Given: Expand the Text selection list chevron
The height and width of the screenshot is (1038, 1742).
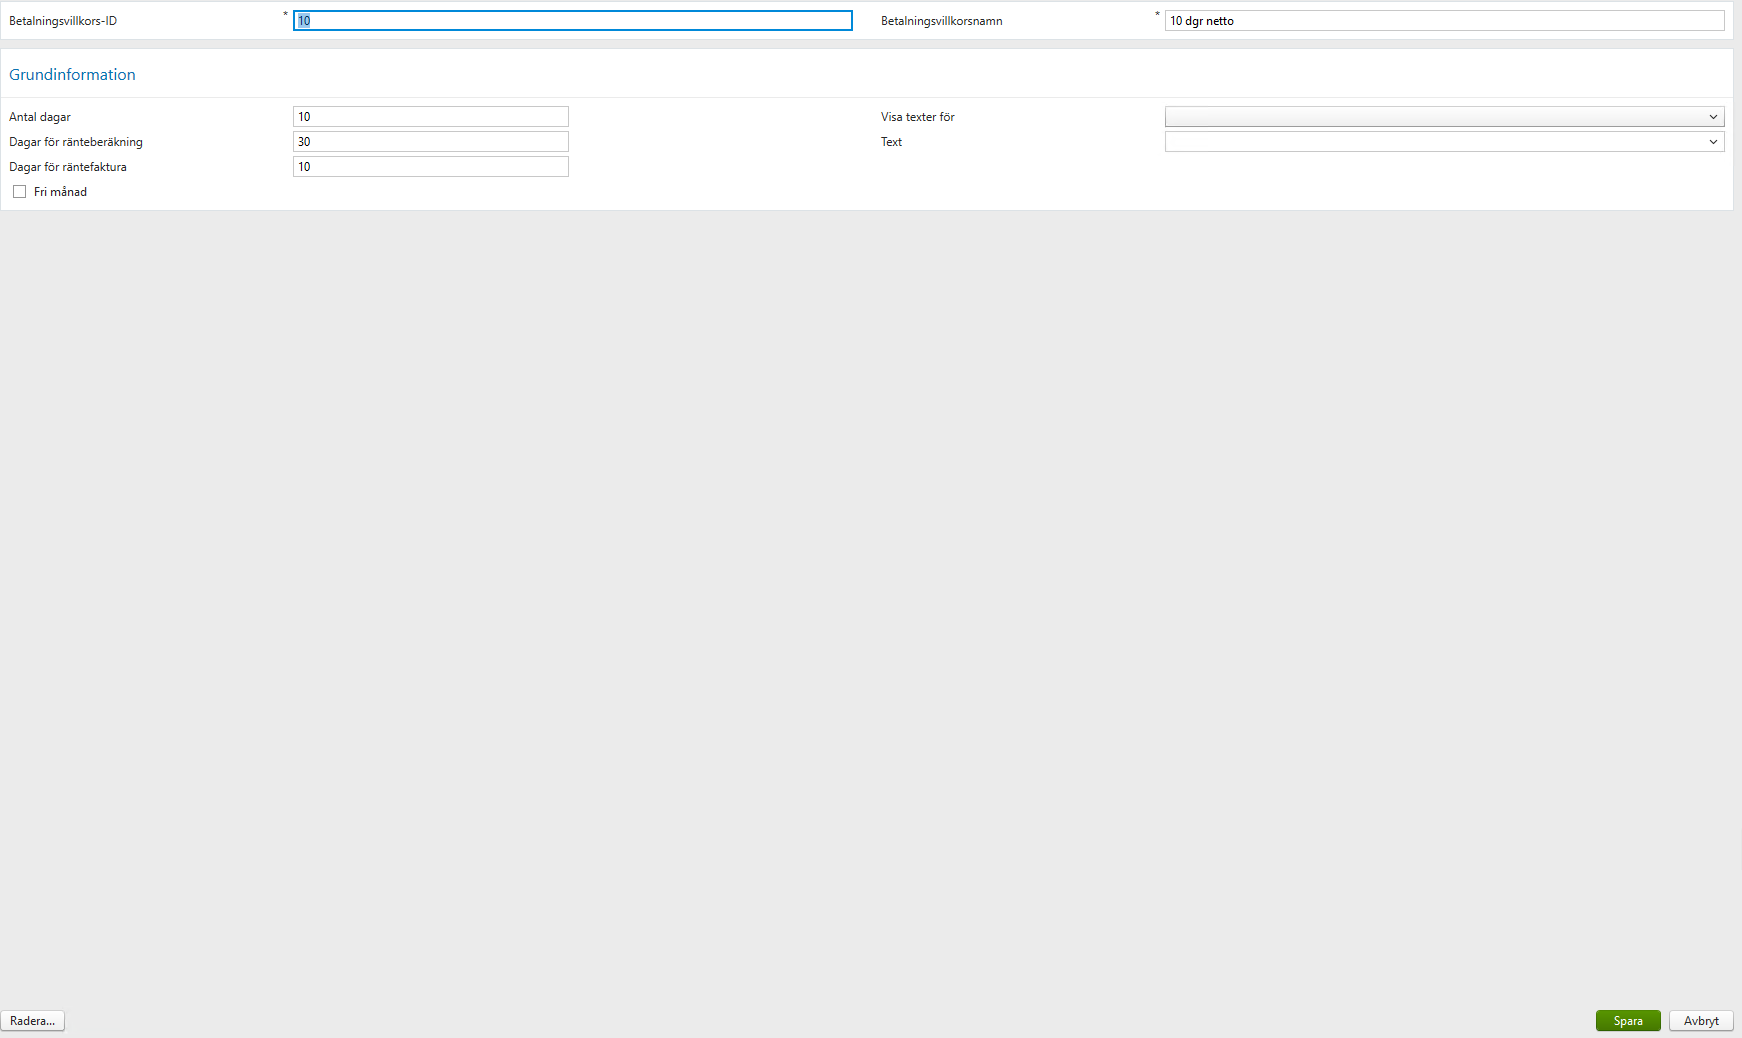Looking at the screenshot, I should point(1714,141).
